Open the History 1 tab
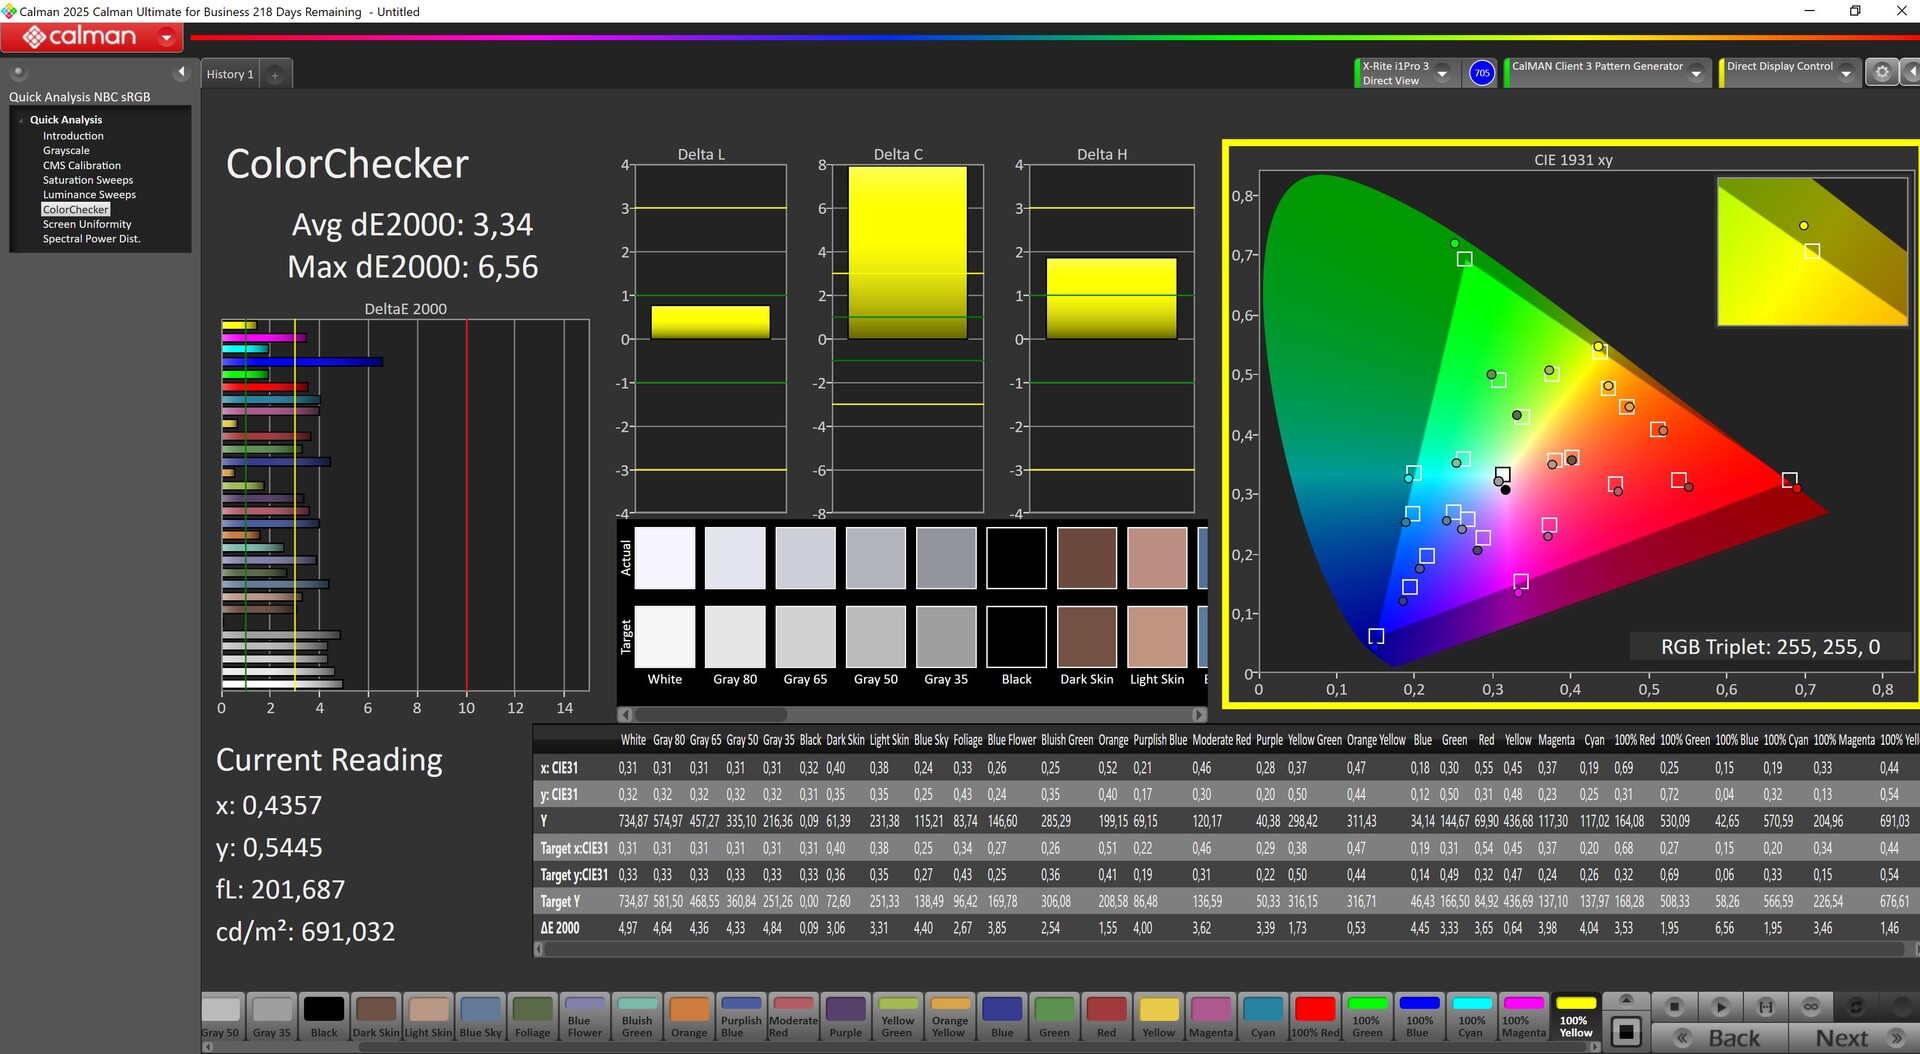Viewport: 1920px width, 1054px height. tap(230, 75)
